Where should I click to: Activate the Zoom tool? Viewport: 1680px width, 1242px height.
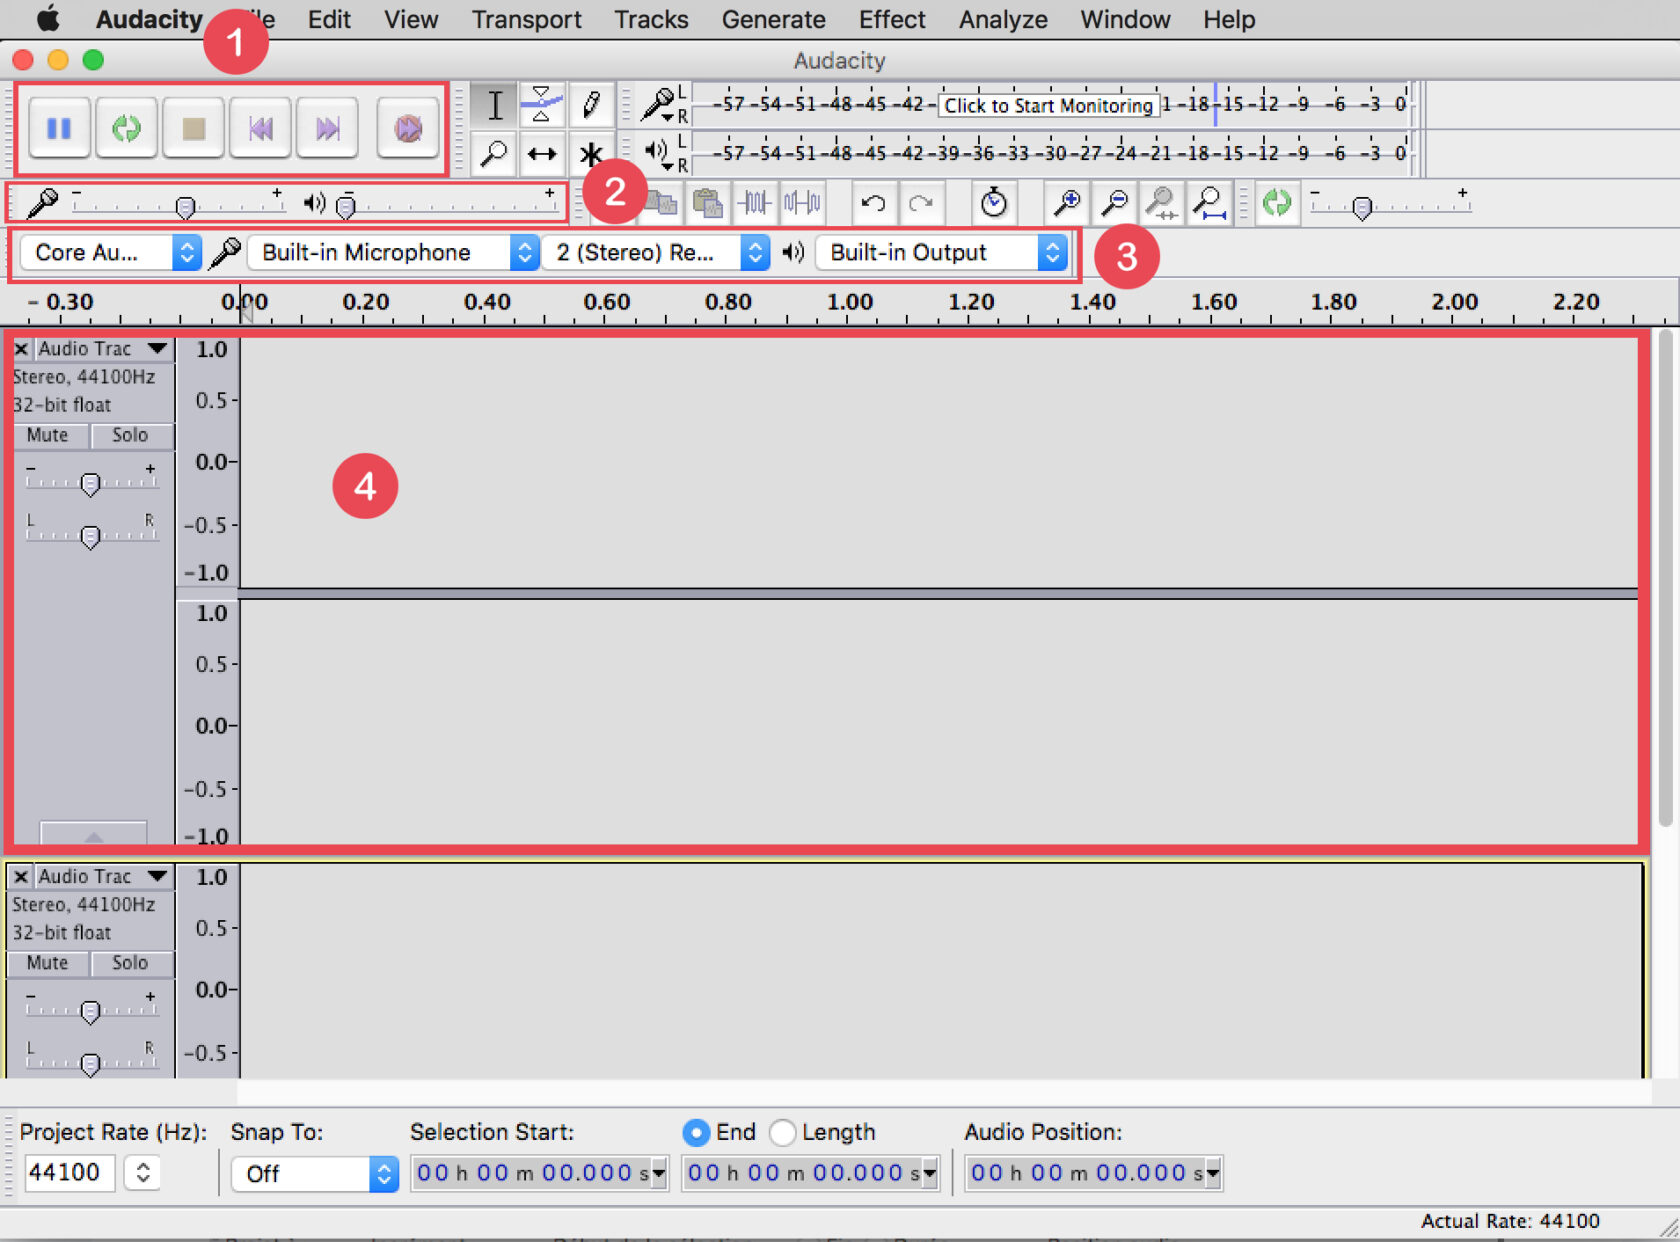coord(493,153)
